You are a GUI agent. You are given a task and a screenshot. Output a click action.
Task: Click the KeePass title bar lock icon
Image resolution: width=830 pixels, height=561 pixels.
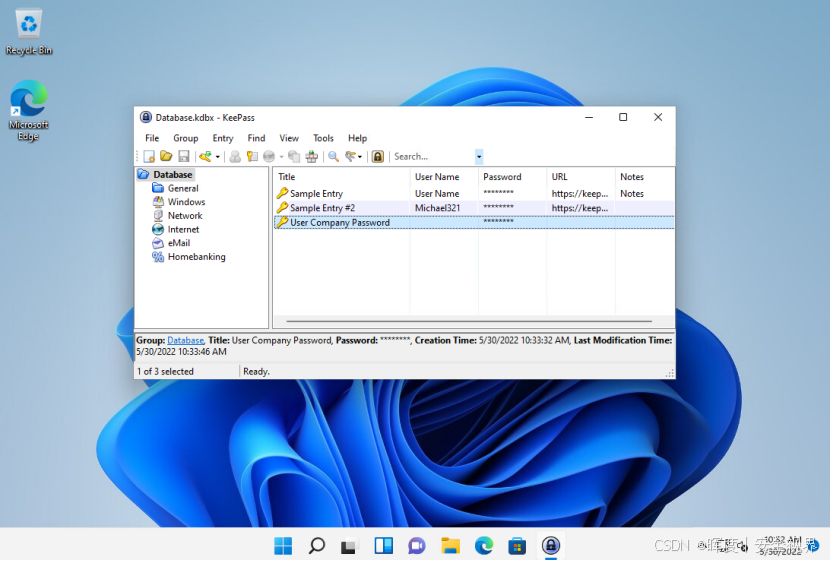click(146, 117)
